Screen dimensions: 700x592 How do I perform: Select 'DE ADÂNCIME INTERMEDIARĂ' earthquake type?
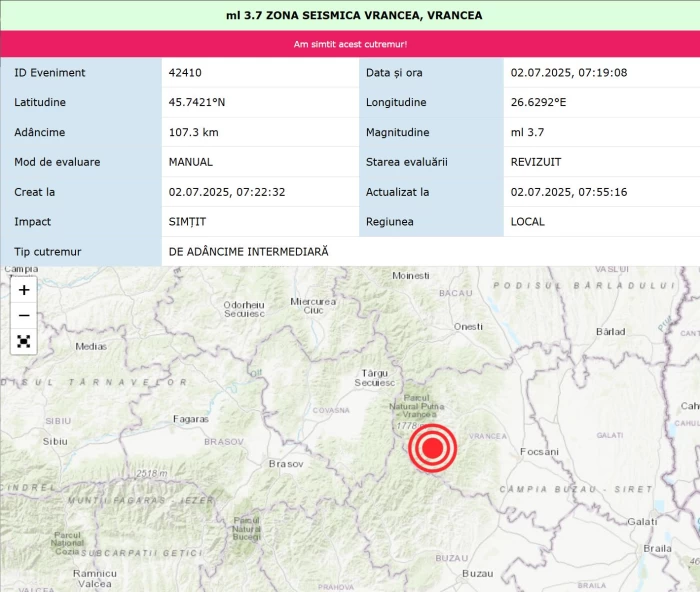(x=248, y=251)
